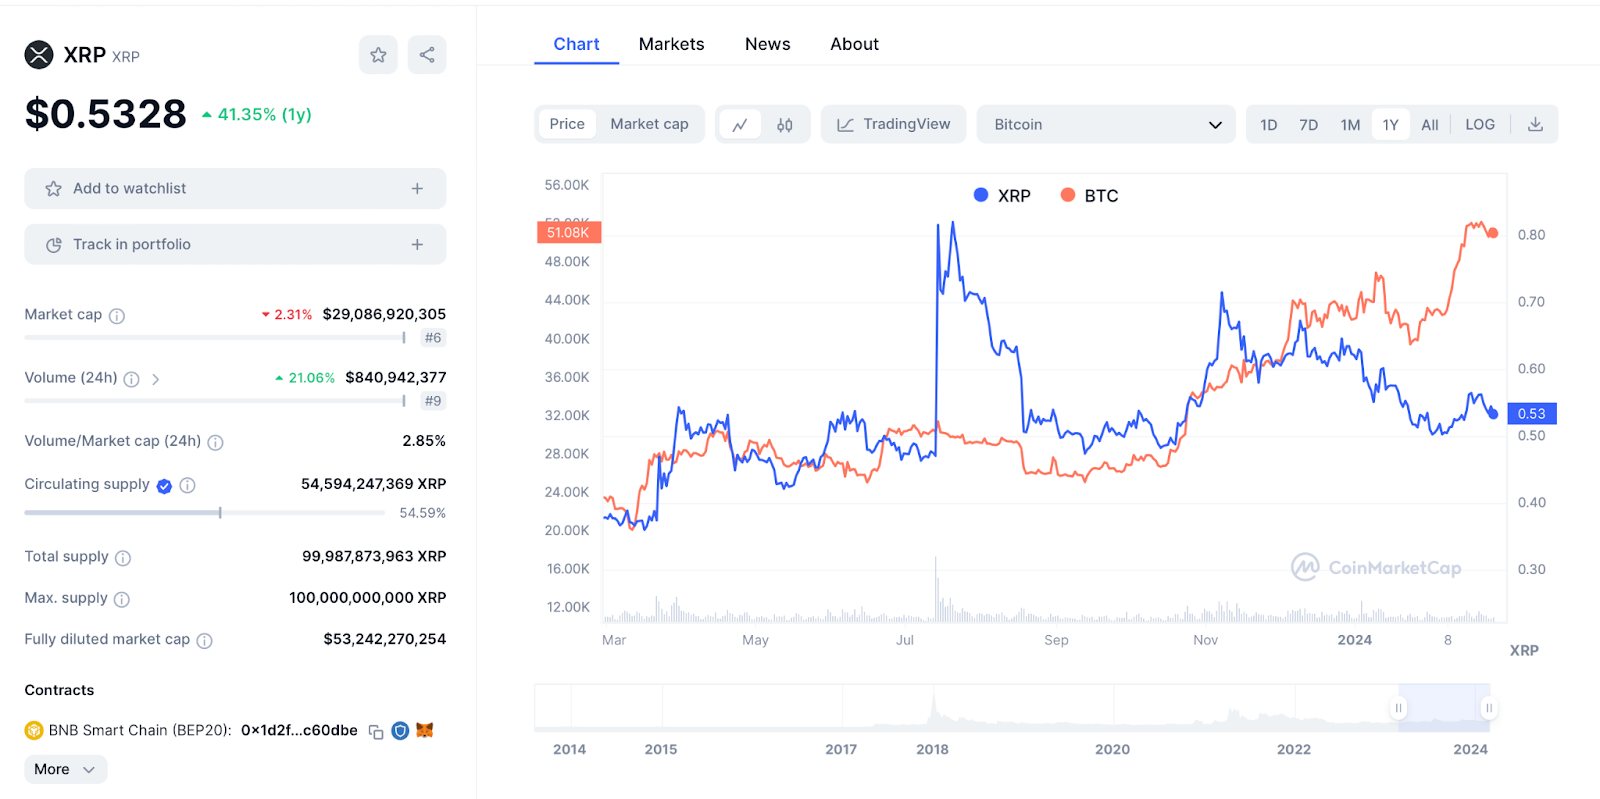
Task: Expand the More contracts dropdown
Action: (x=65, y=769)
